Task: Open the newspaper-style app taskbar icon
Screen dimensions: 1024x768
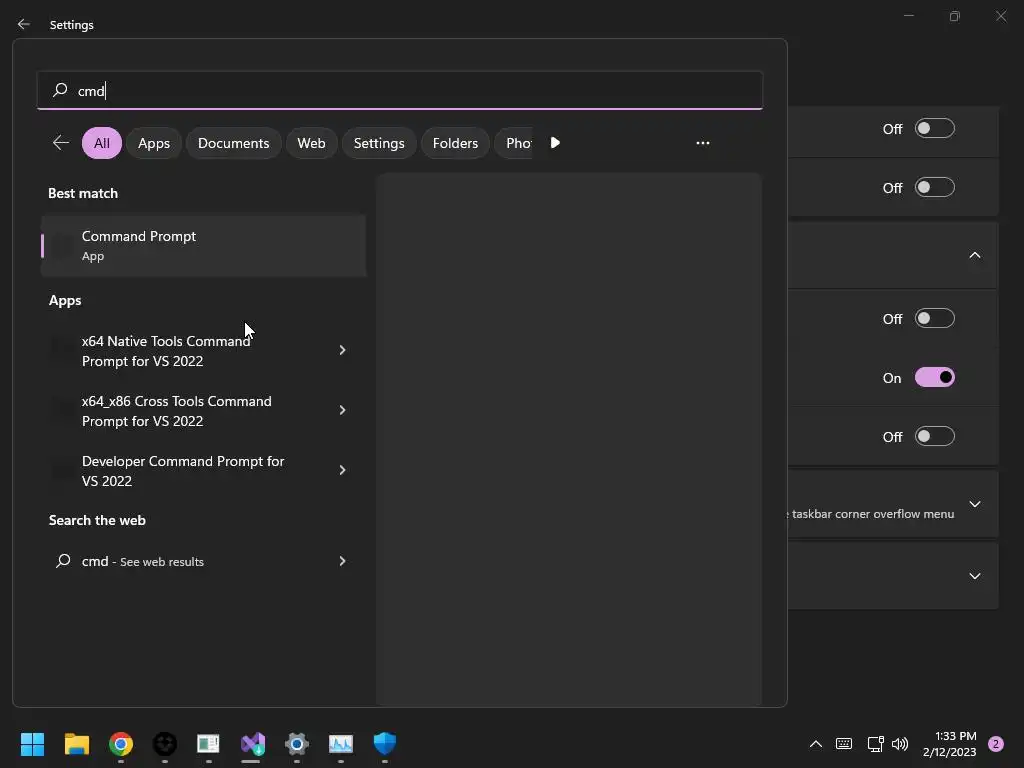Action: tap(208, 743)
